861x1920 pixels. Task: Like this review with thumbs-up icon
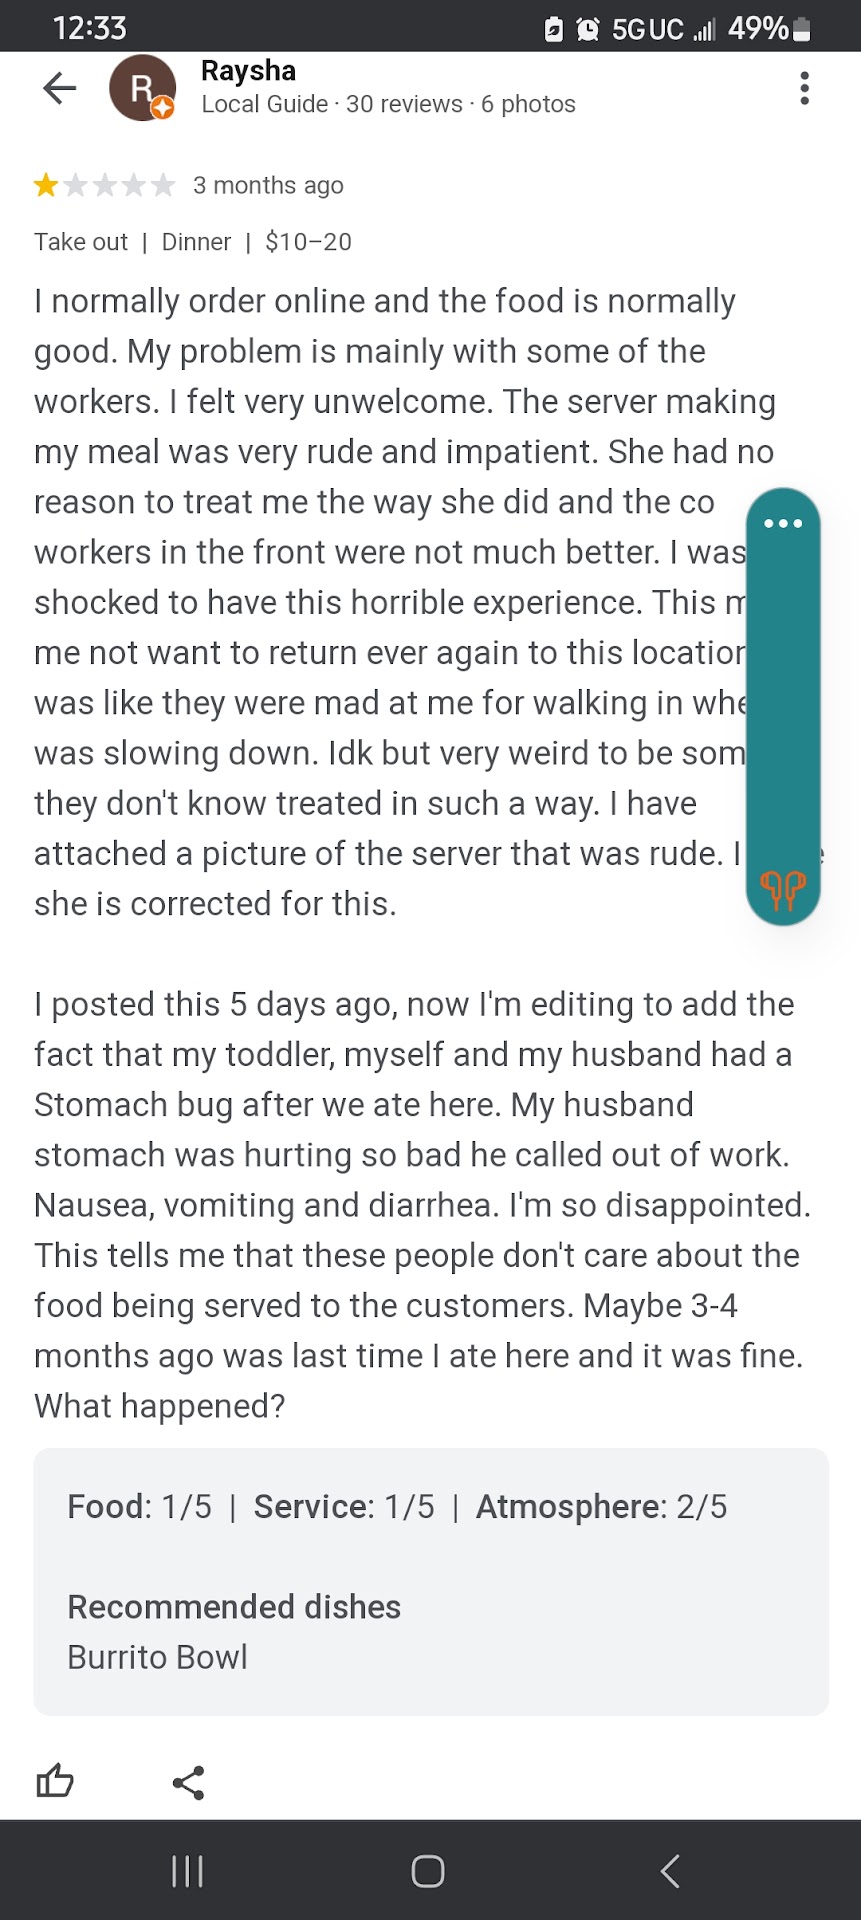tap(55, 1781)
